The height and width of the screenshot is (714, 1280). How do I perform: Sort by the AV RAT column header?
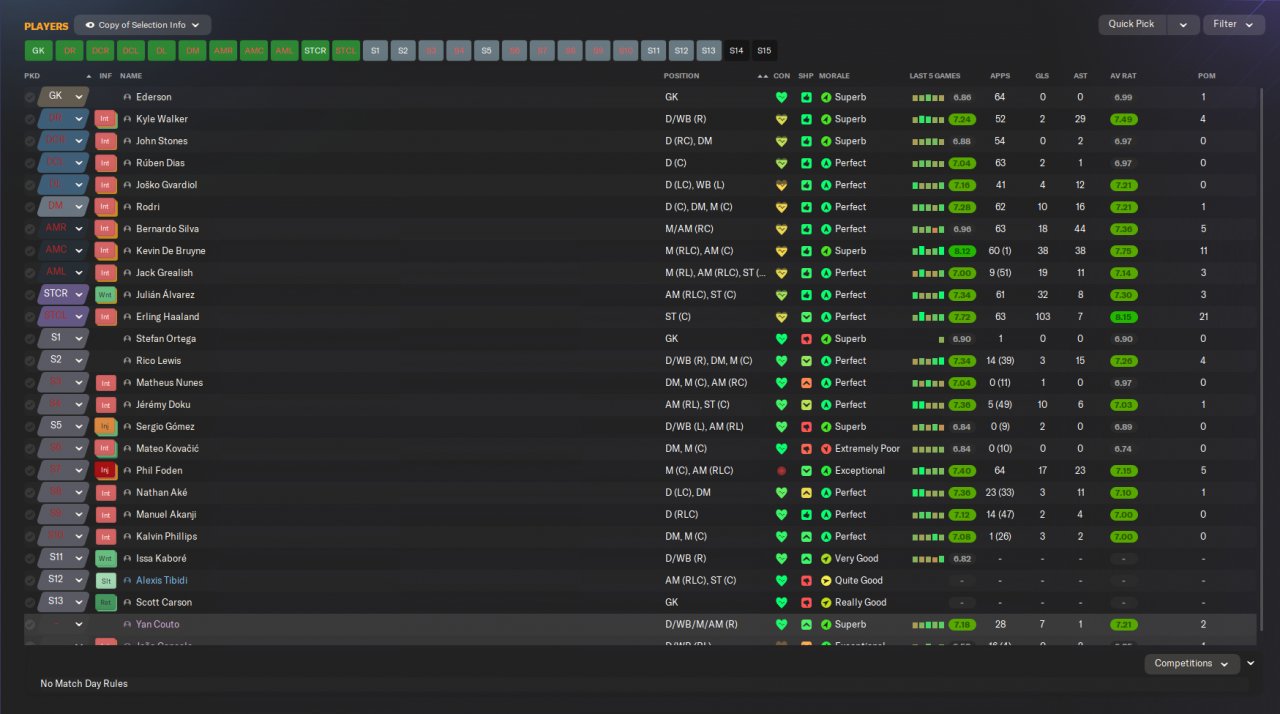1123,76
